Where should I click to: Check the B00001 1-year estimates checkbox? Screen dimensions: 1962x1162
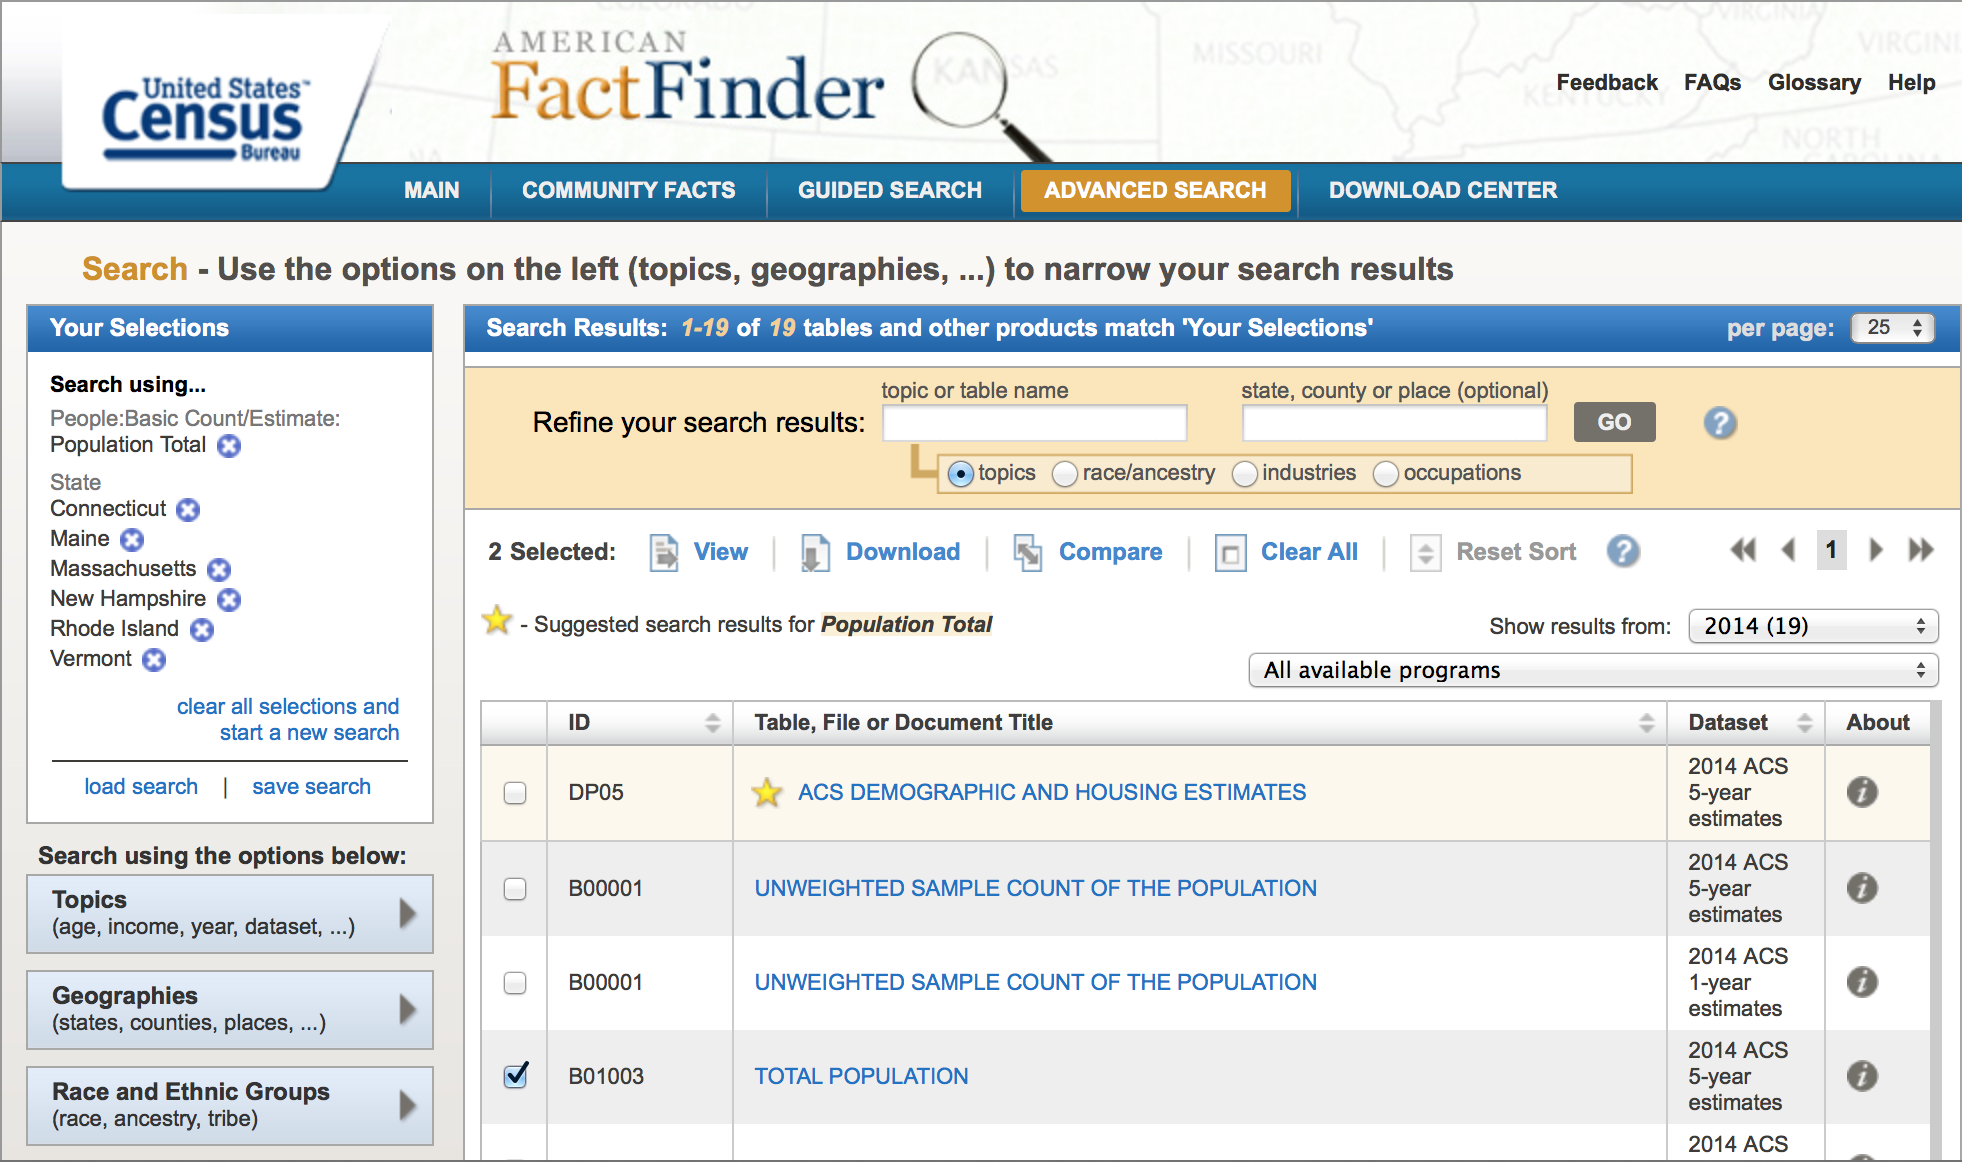[515, 983]
